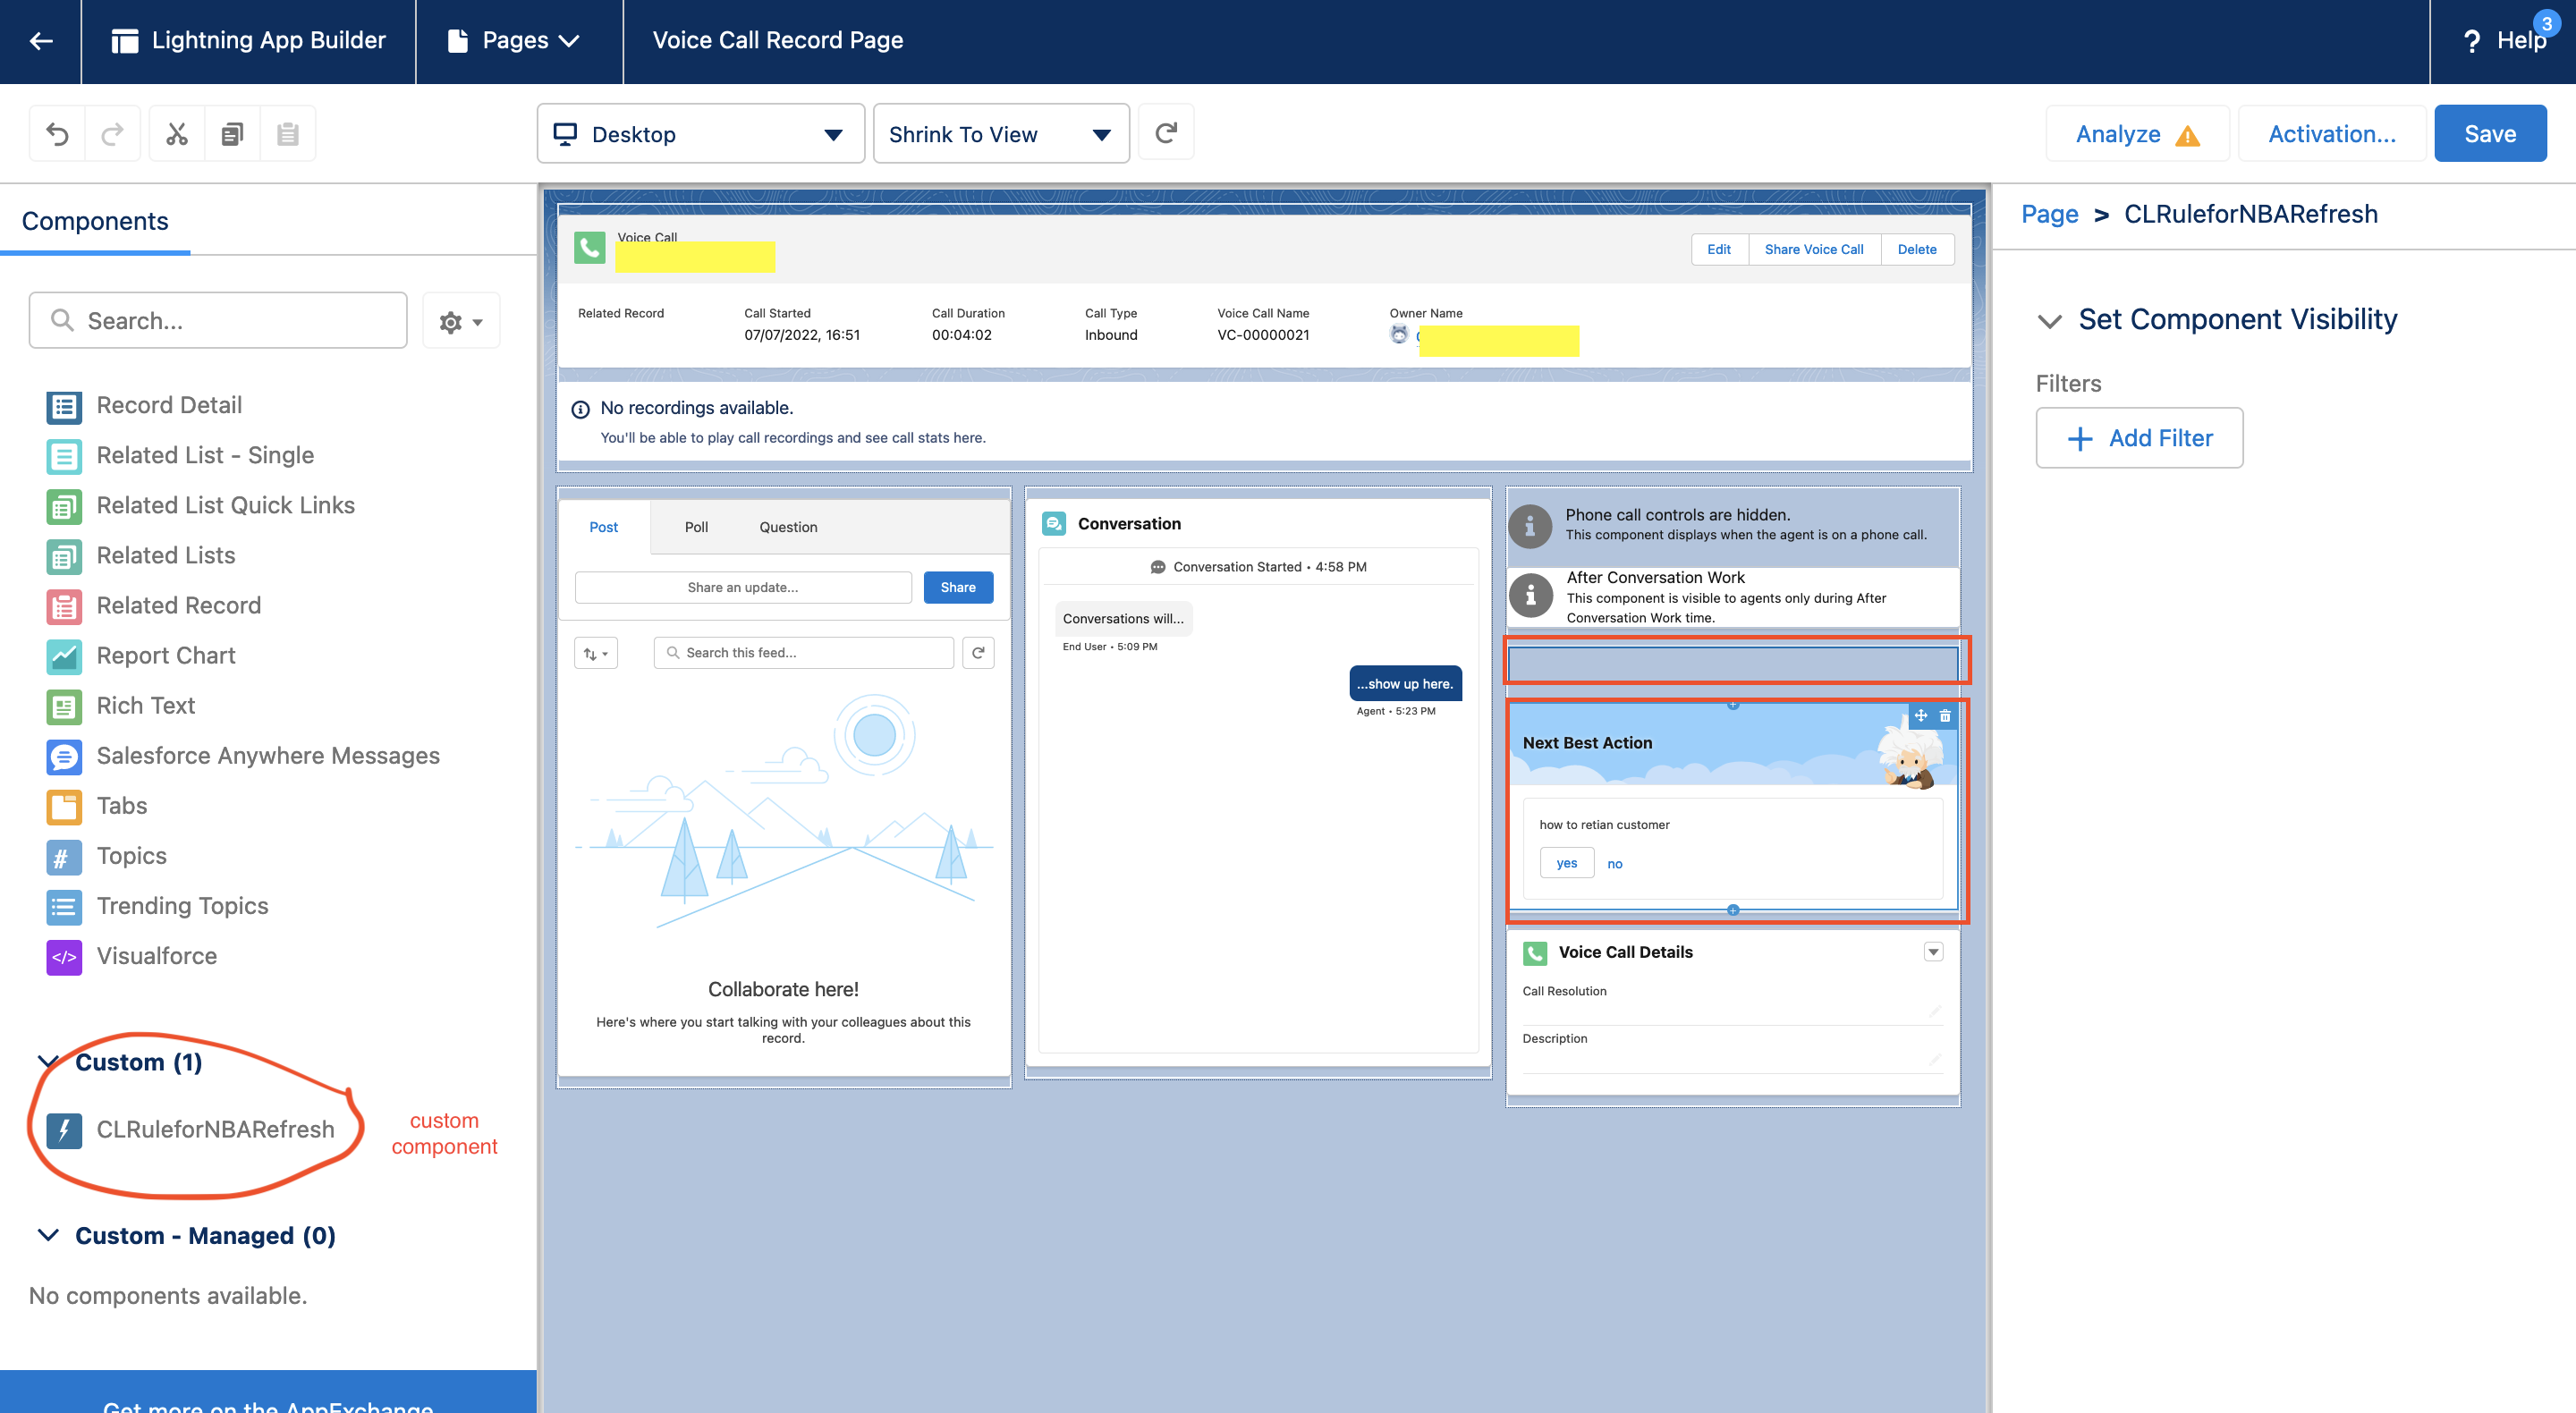Select the After Conversation Work component
Screen dimensions: 2576x1413
pos(1733,597)
